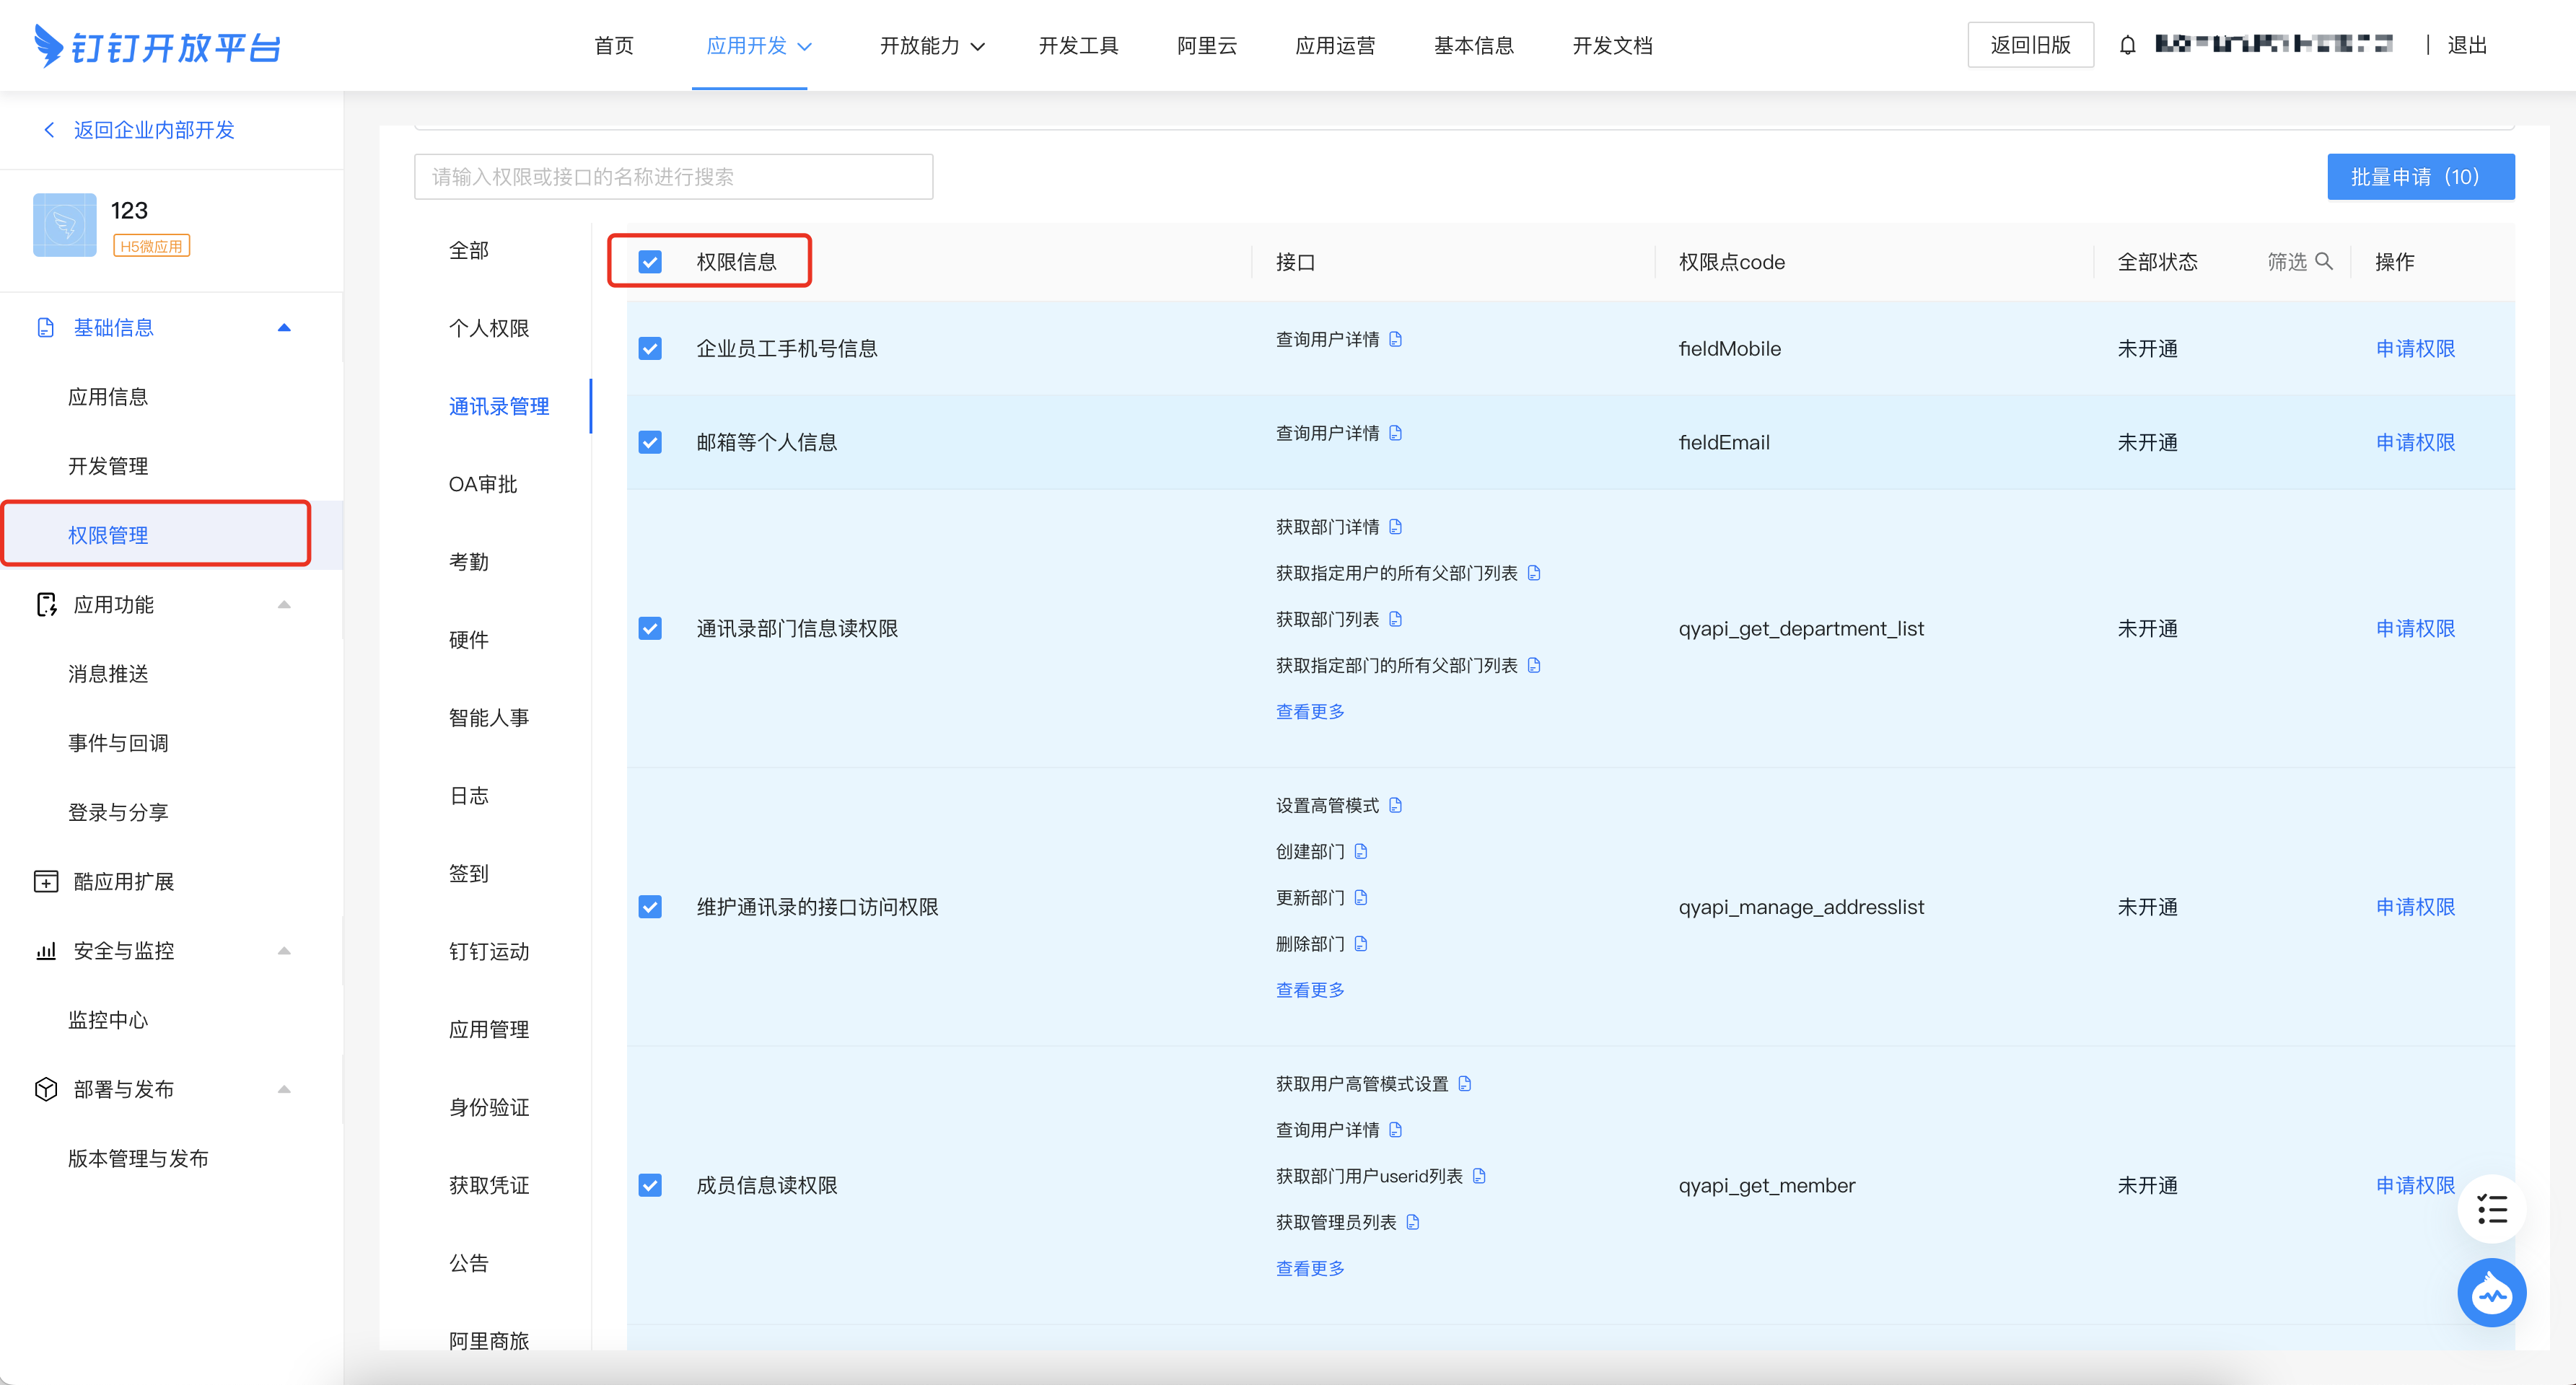The height and width of the screenshot is (1385, 2576).
Task: Open the 开发文档 nav item
Action: [1612, 46]
